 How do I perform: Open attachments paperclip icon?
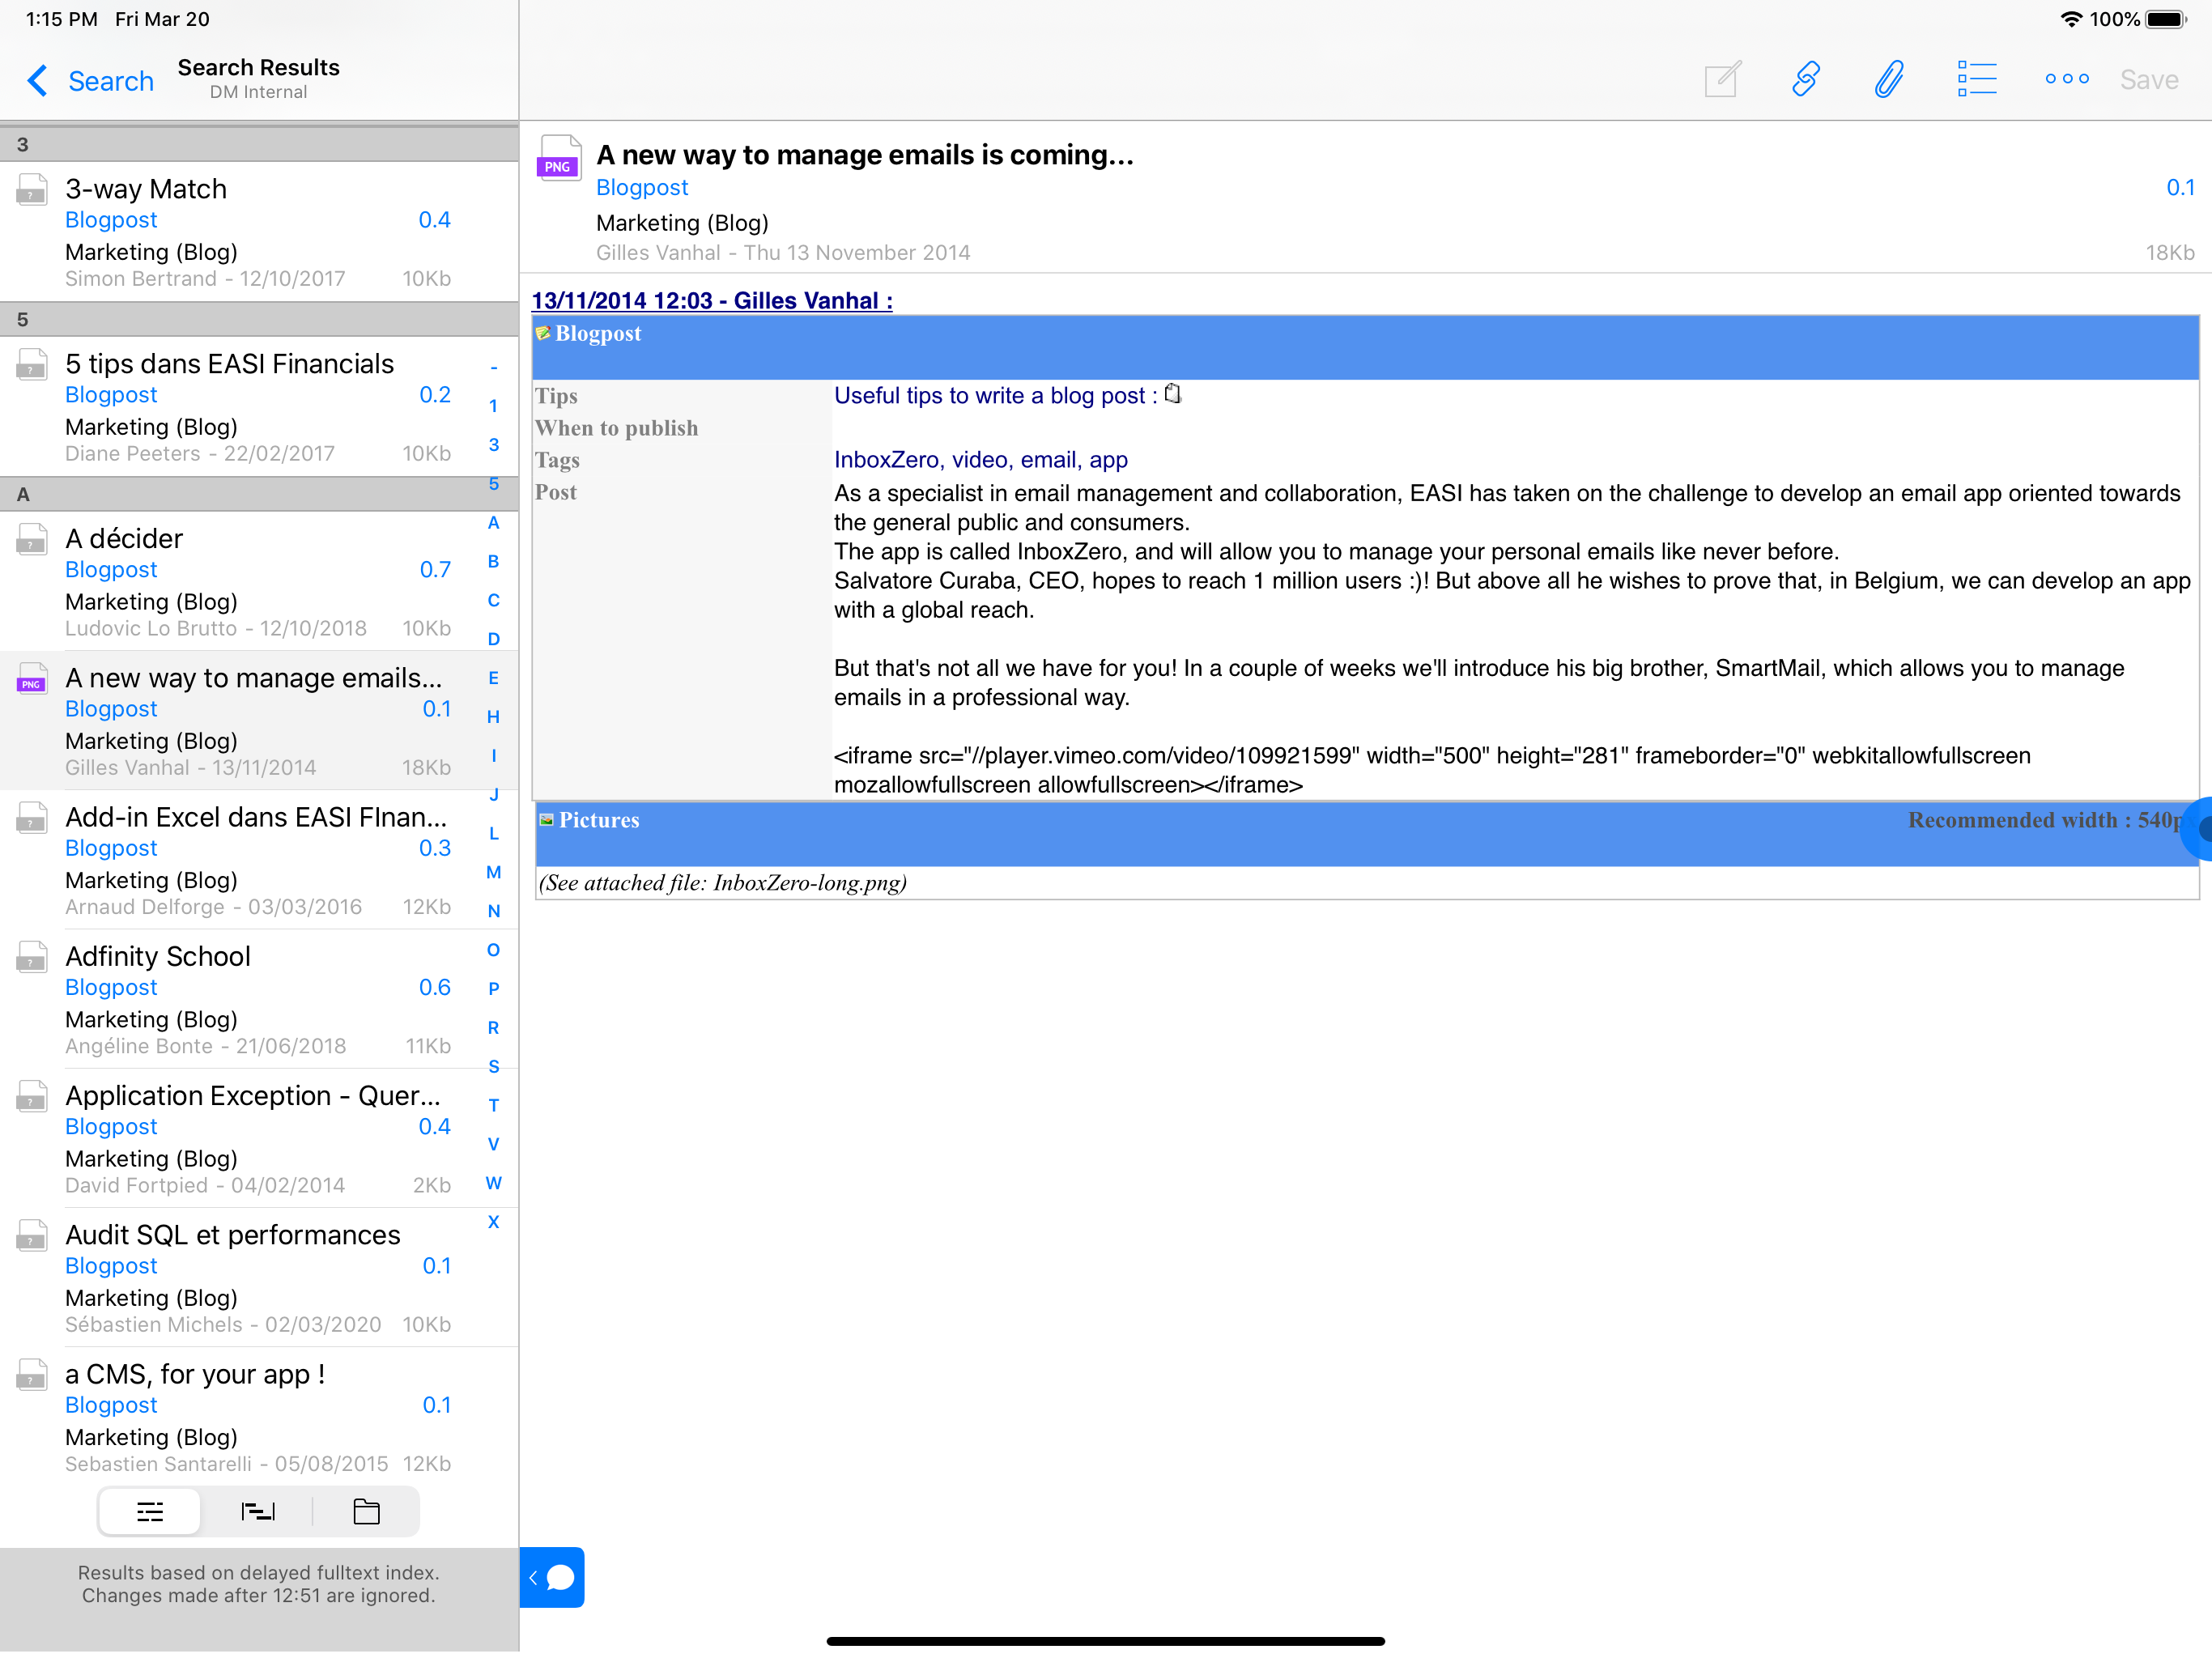1888,79
